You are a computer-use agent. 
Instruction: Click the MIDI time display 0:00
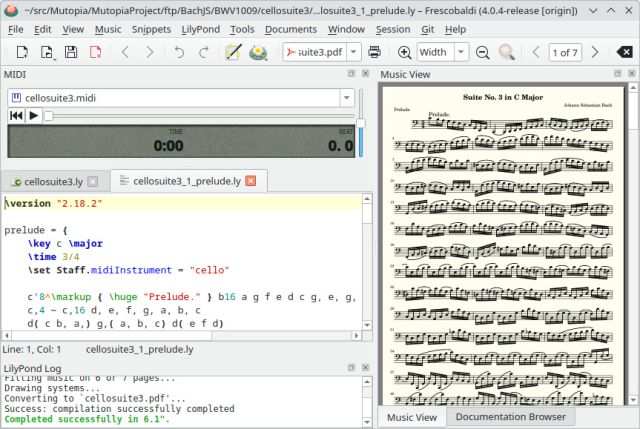(169, 146)
